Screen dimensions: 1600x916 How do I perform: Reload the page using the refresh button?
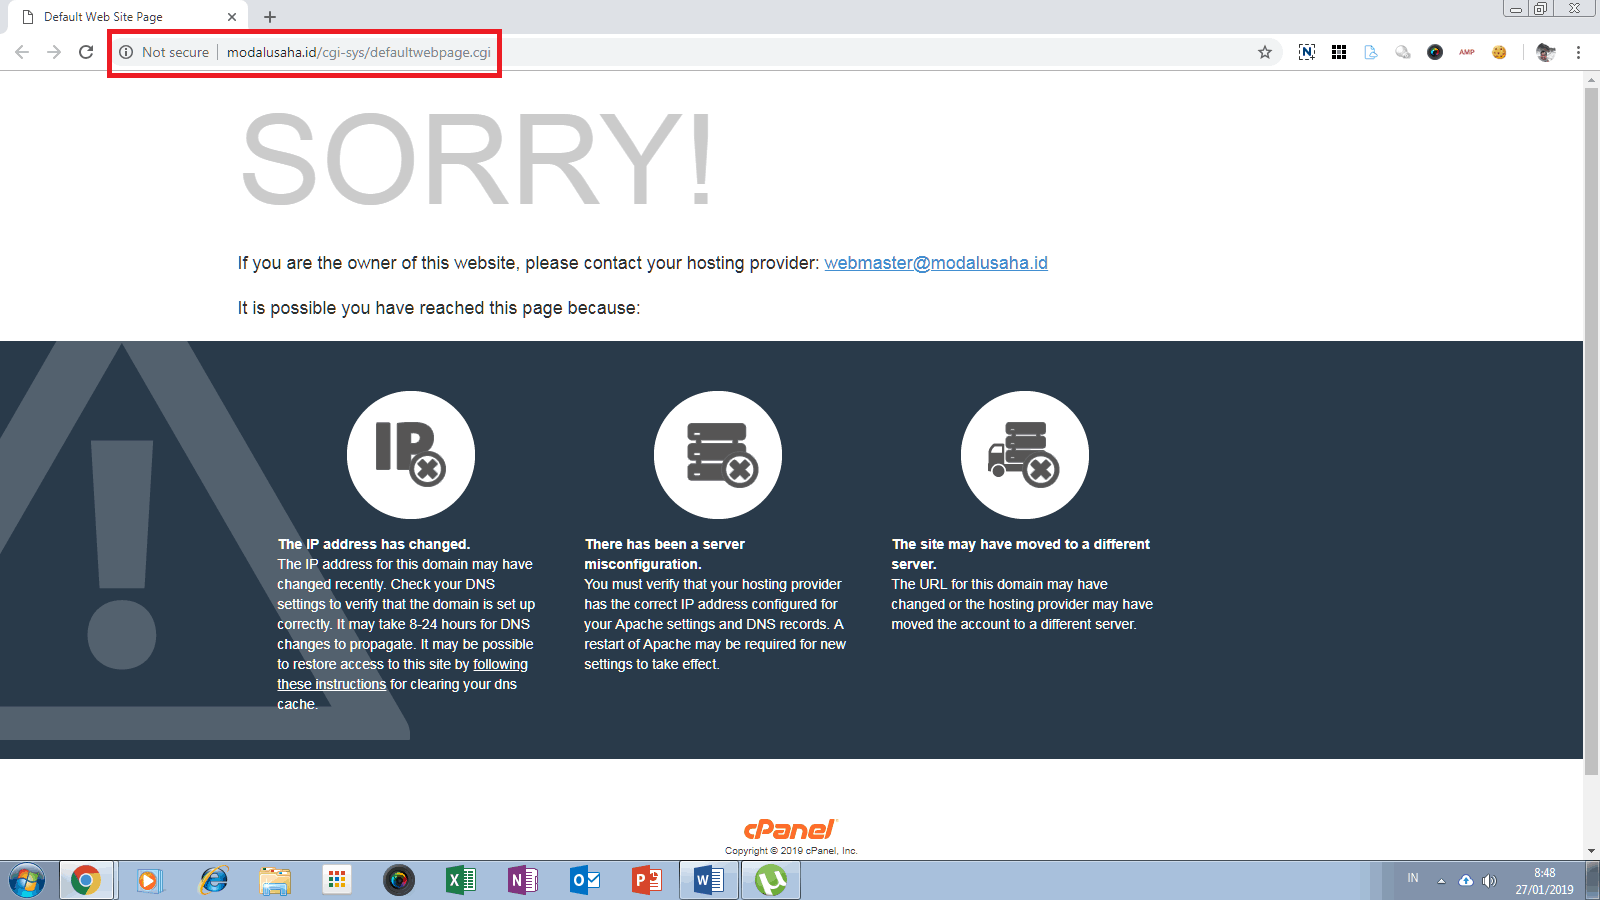tap(86, 52)
